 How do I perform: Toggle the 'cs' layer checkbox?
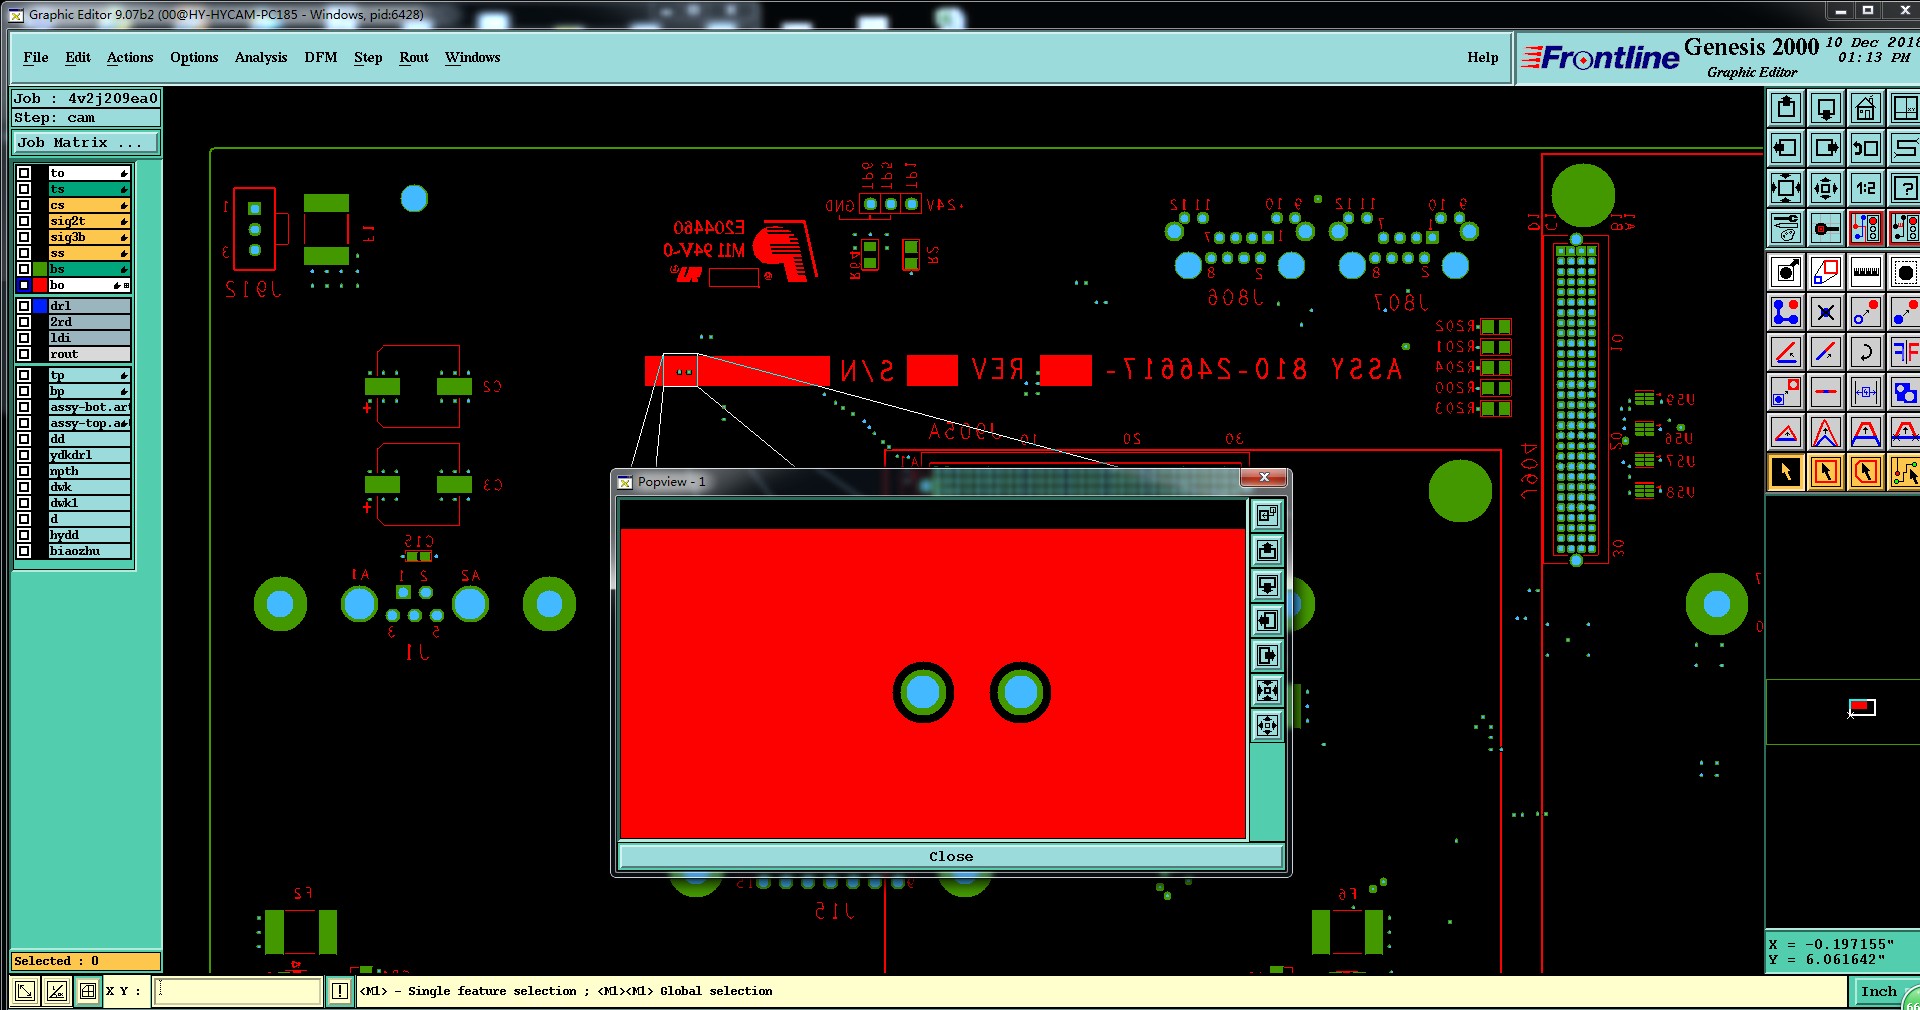click(24, 205)
